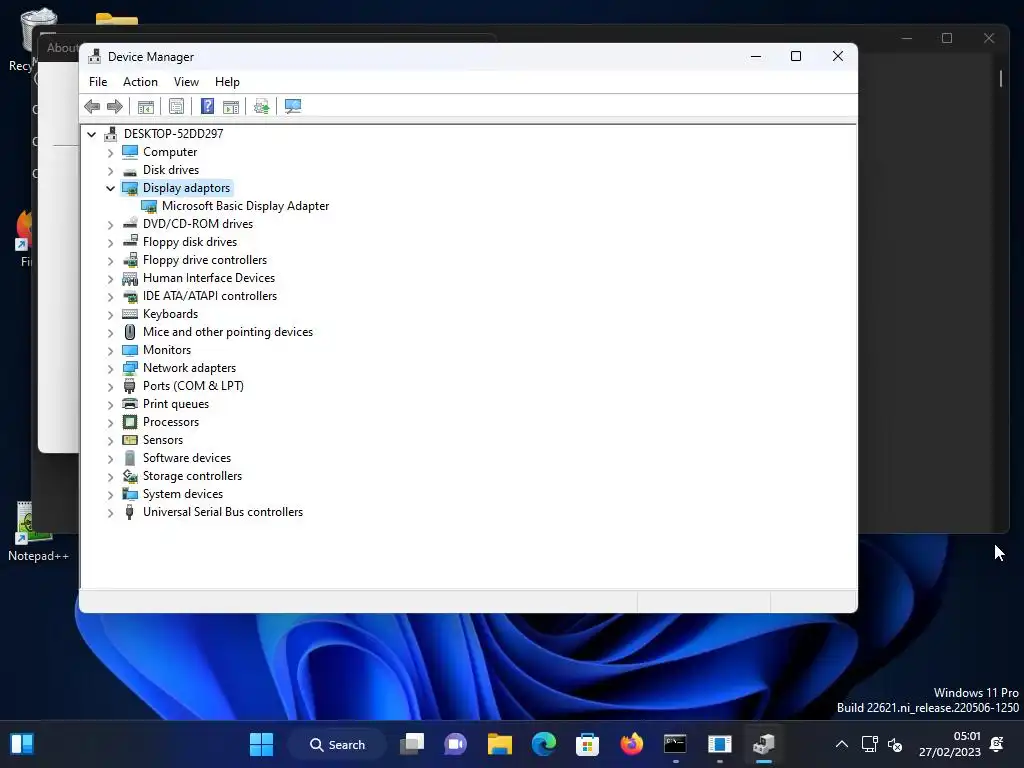Click Human Interface Devices icon
This screenshot has height=768, width=1024.
[x=130, y=278]
